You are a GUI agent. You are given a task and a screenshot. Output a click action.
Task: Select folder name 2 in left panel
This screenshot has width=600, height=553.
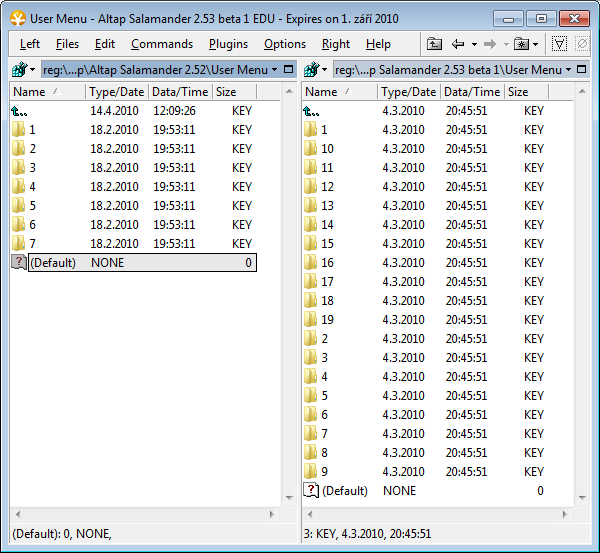click(33, 148)
